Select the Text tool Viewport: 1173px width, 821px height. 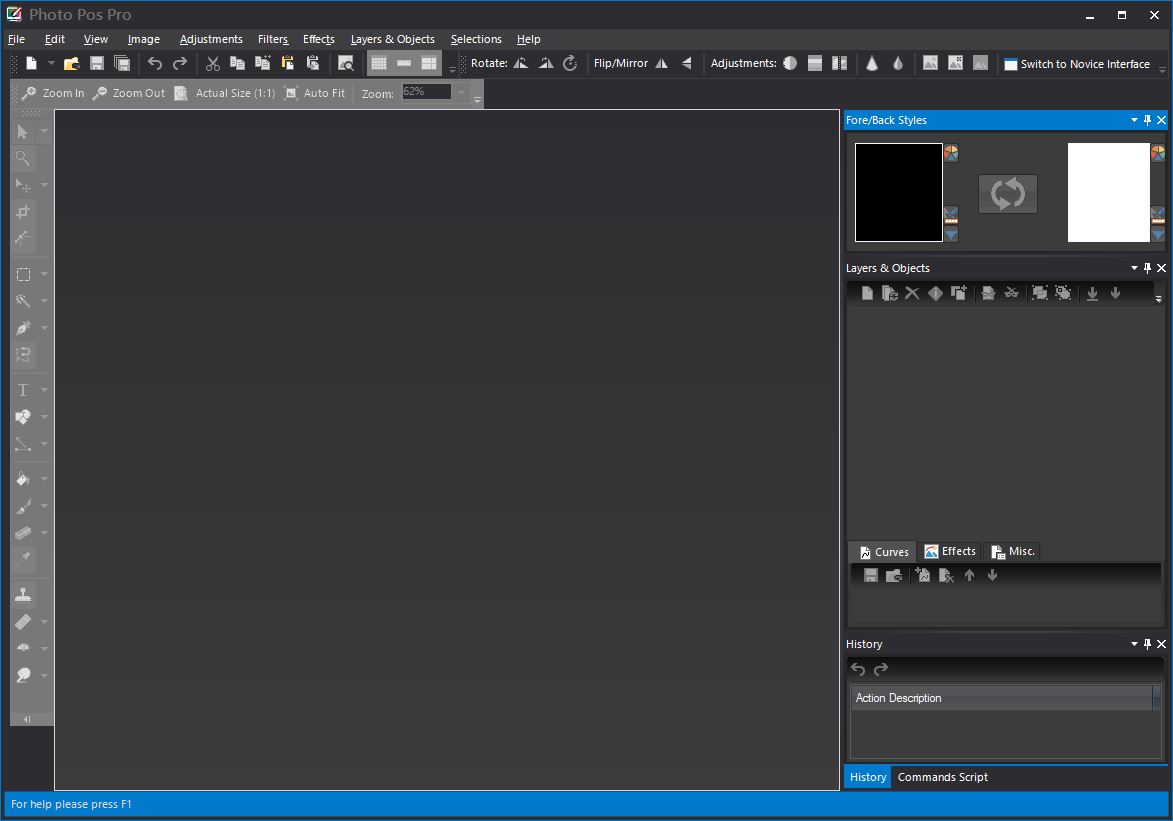pyautogui.click(x=23, y=390)
